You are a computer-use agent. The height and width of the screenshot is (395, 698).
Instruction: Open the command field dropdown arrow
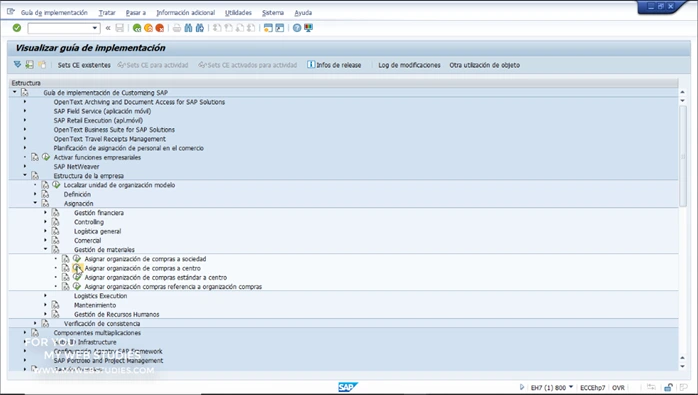(x=94, y=28)
